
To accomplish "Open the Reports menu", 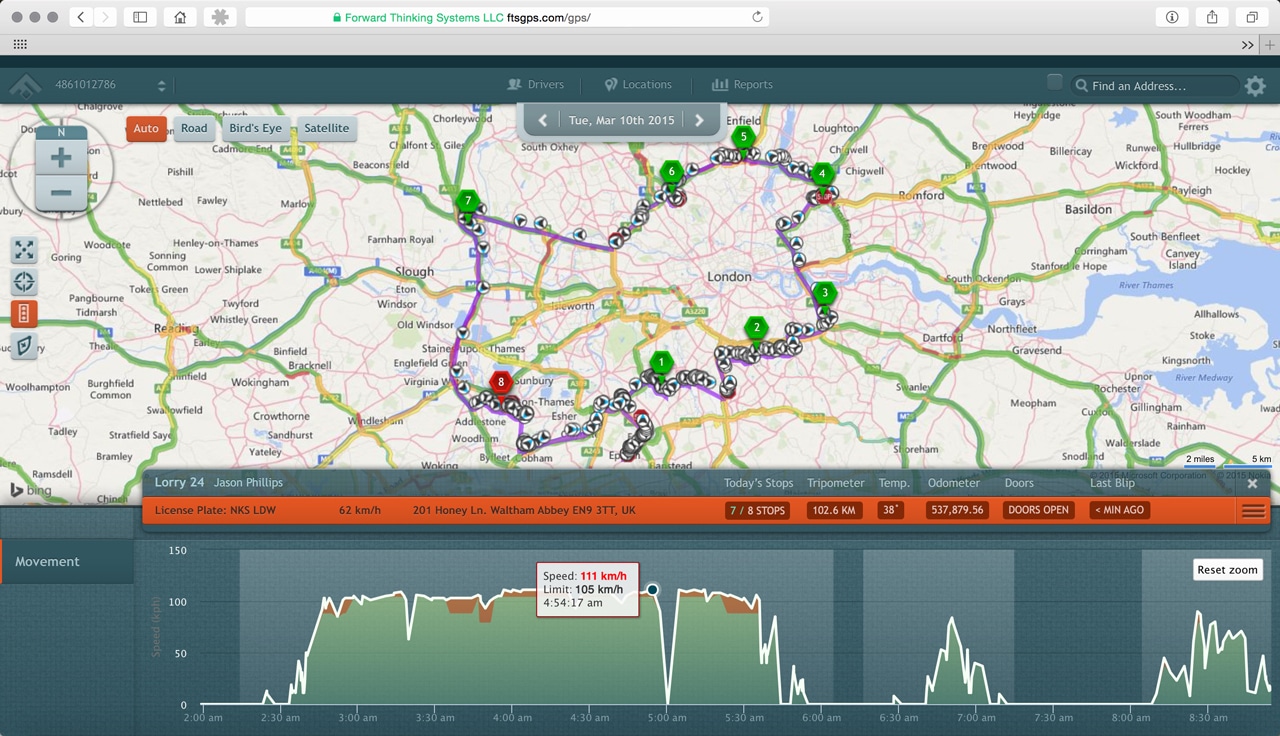I will click(742, 85).
